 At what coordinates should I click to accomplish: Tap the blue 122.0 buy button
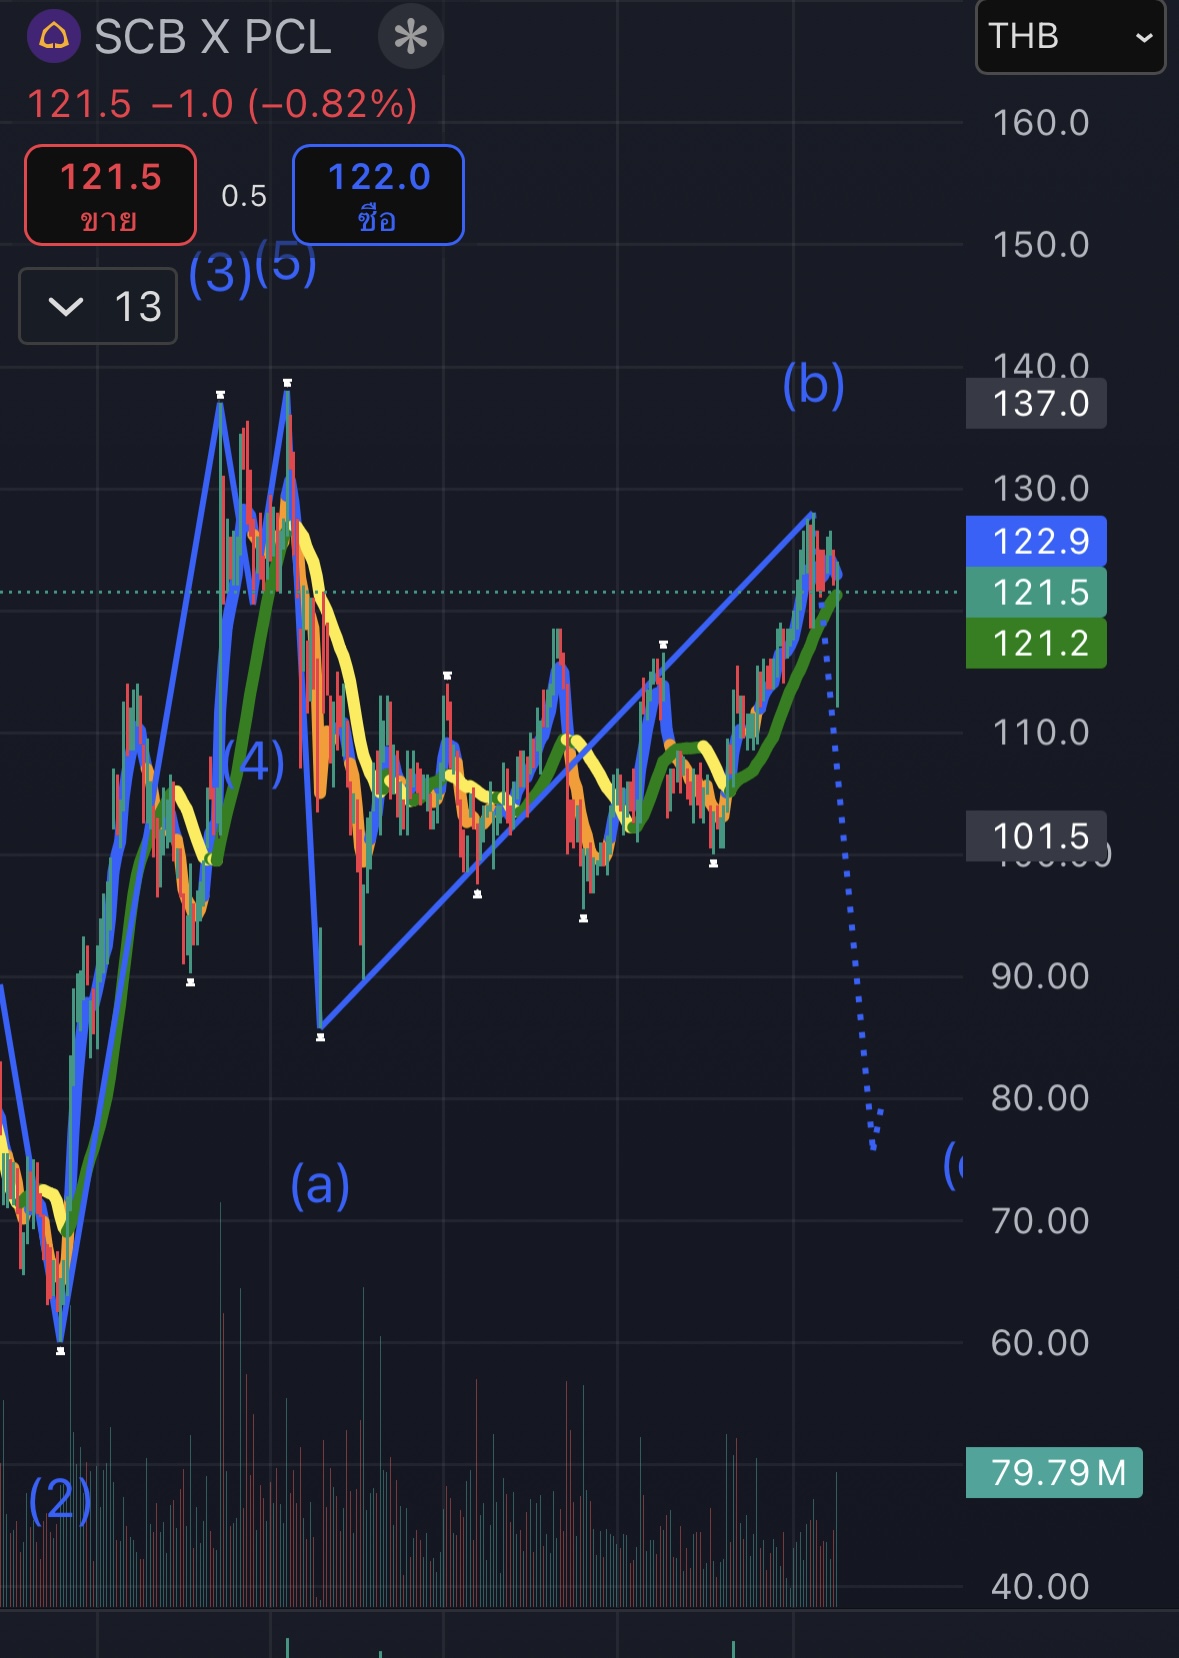click(x=378, y=195)
